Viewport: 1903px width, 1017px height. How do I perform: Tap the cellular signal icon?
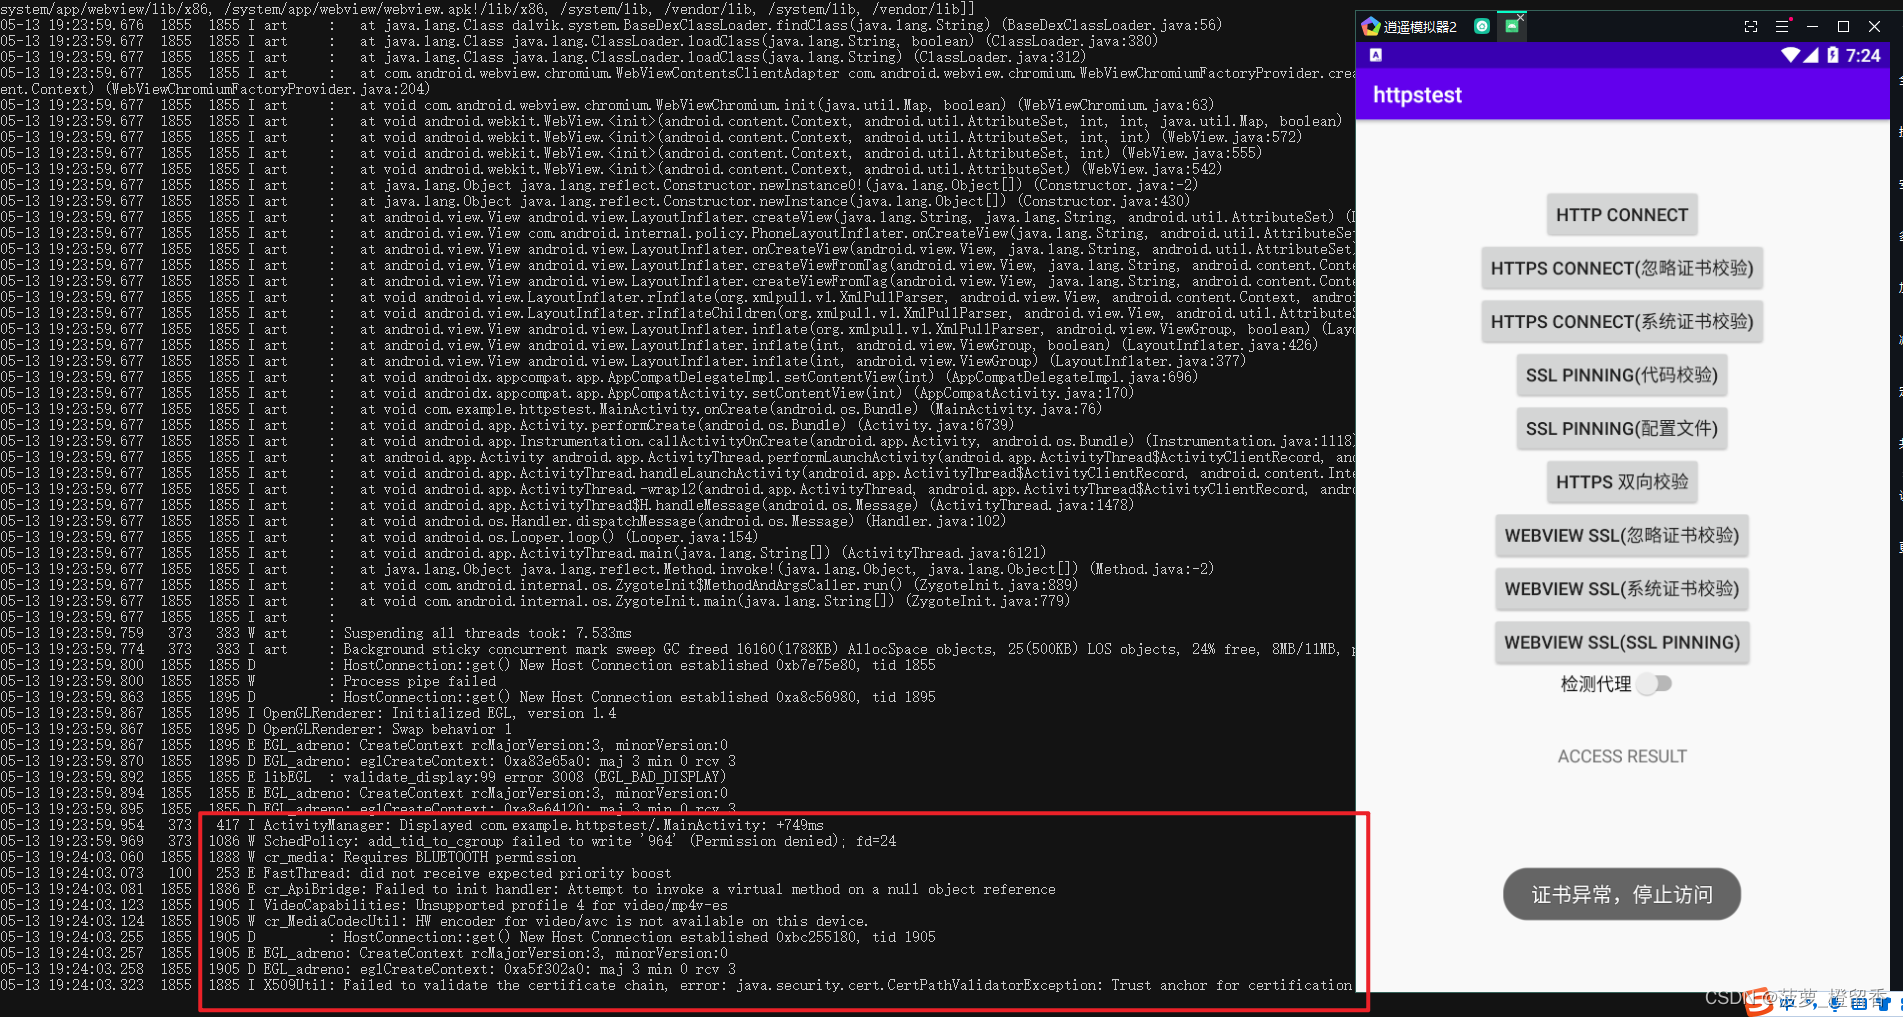coord(1811,55)
